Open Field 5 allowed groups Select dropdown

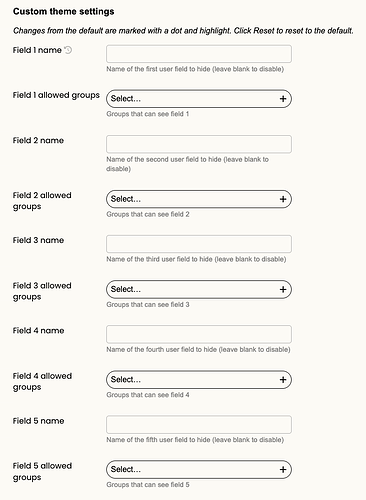pos(199,469)
